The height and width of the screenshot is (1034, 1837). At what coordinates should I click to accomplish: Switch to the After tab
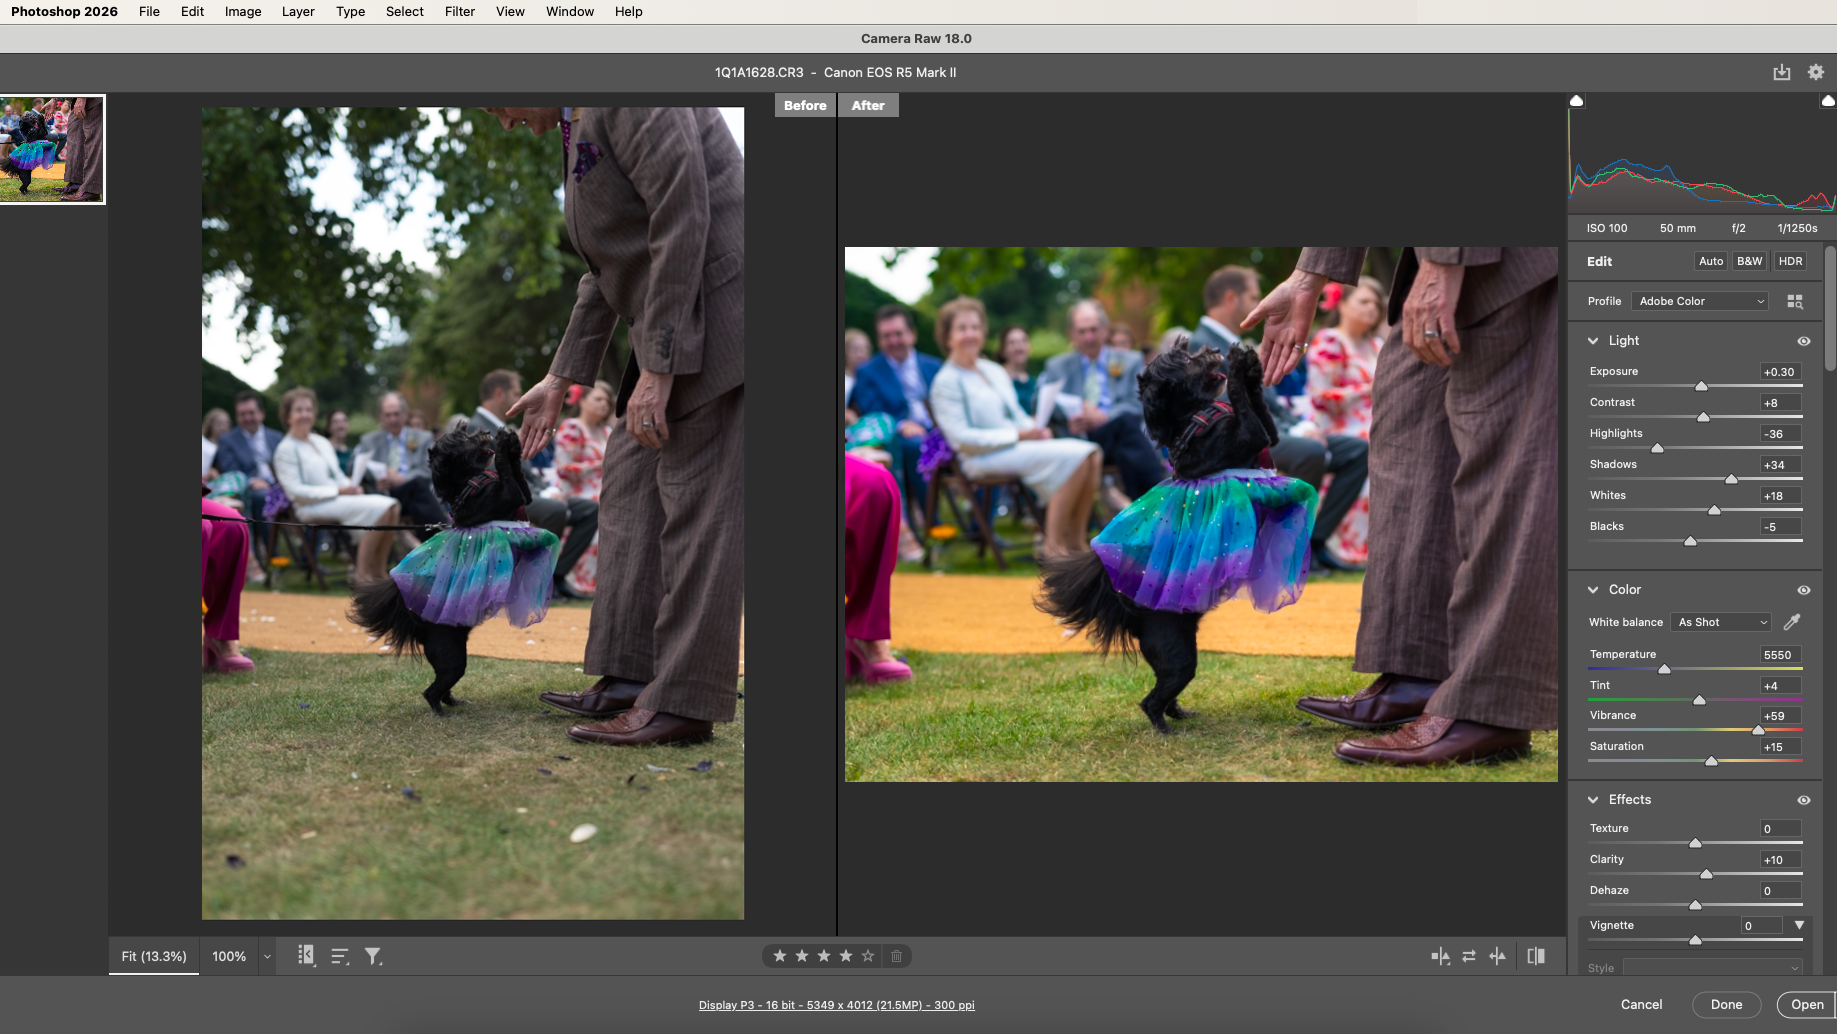click(867, 105)
